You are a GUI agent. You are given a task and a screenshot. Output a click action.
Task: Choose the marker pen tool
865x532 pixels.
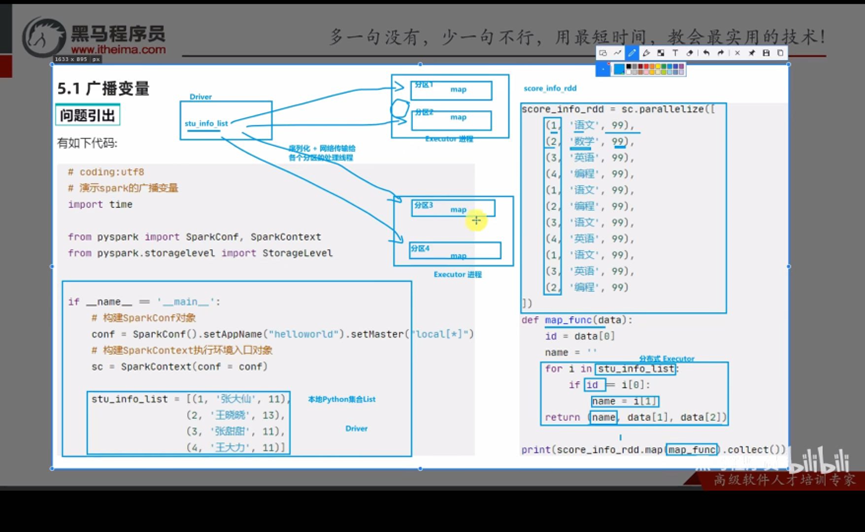point(646,53)
